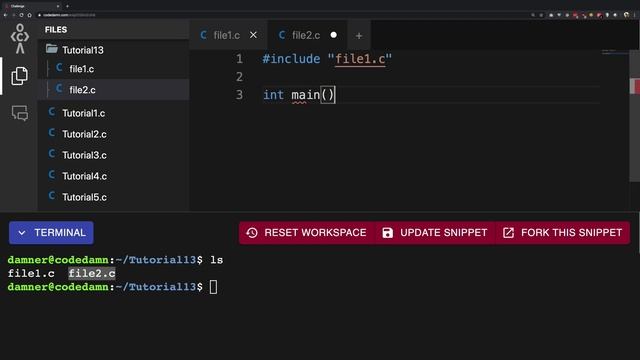This screenshot has width=640, height=360.
Task: Click line number 2 in the gutter
Action: [239, 77]
